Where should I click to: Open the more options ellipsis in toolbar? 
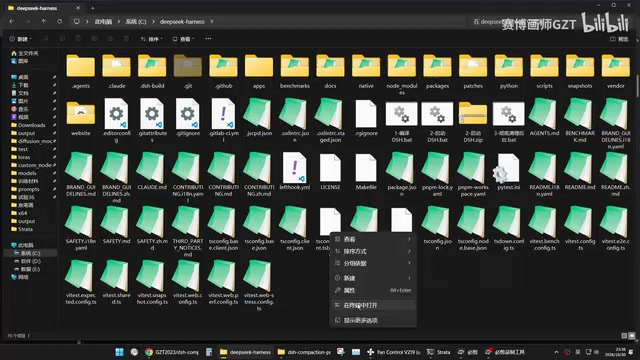coord(208,39)
